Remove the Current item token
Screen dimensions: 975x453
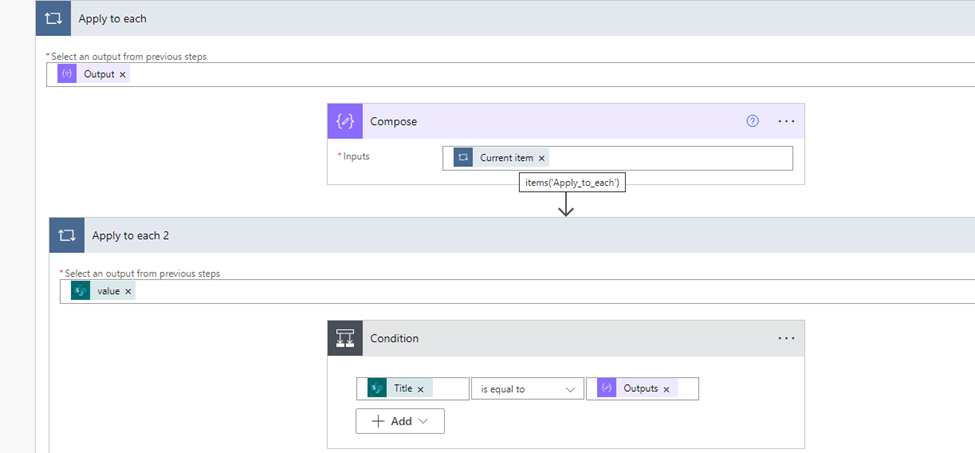pos(542,158)
